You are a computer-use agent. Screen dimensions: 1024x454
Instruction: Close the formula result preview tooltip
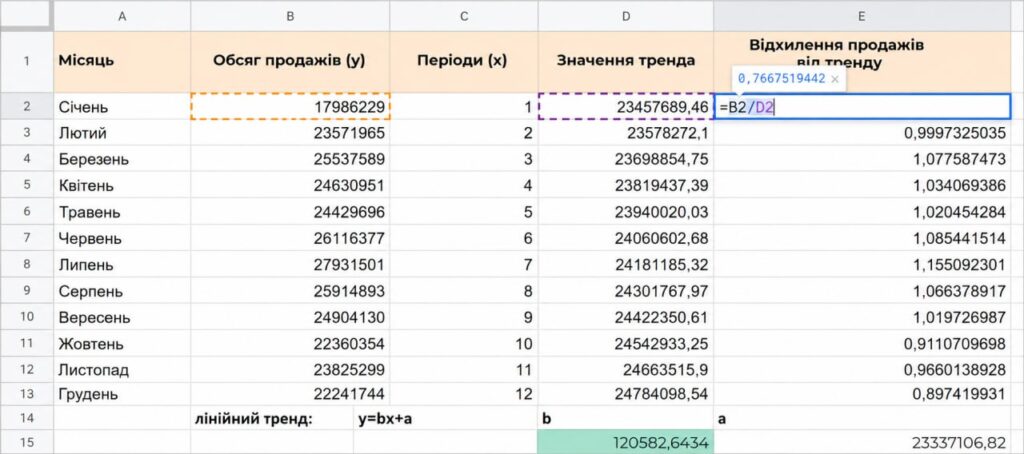point(835,79)
